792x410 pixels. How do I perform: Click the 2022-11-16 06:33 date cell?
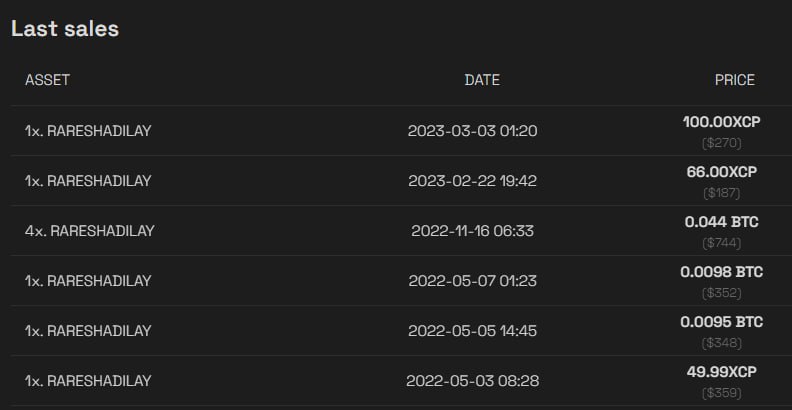472,231
